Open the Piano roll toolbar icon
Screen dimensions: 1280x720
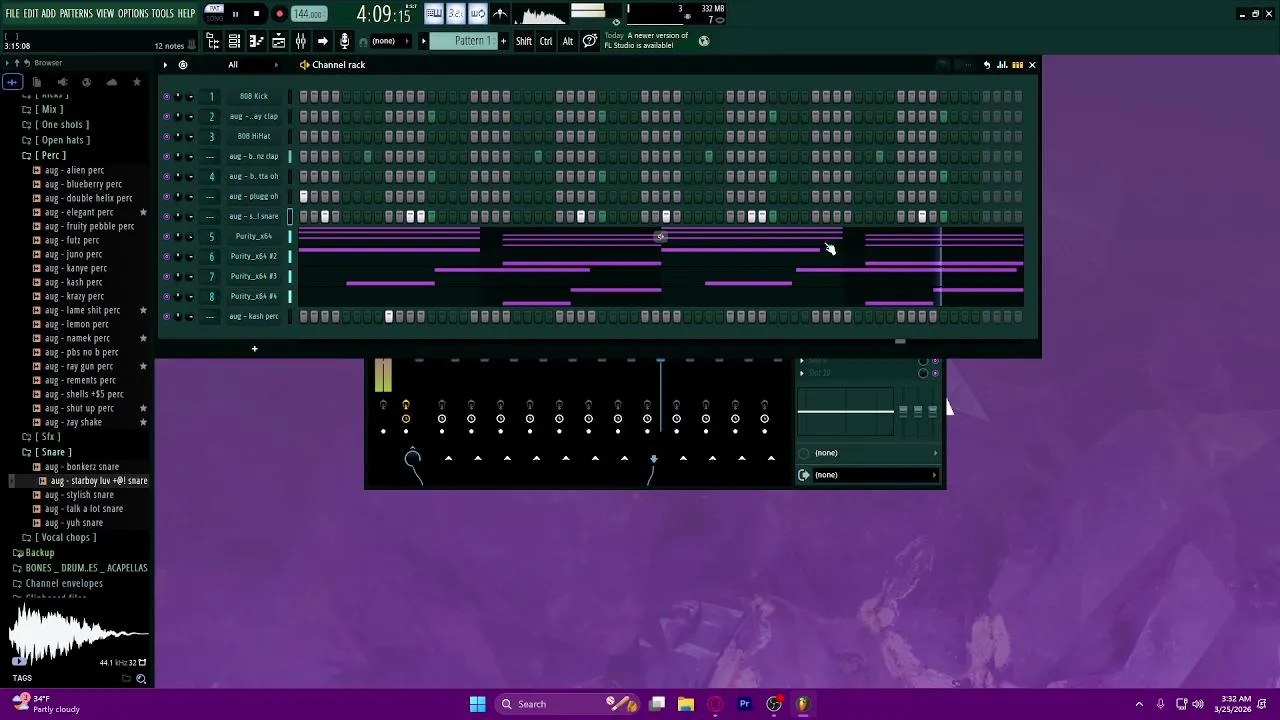point(256,41)
